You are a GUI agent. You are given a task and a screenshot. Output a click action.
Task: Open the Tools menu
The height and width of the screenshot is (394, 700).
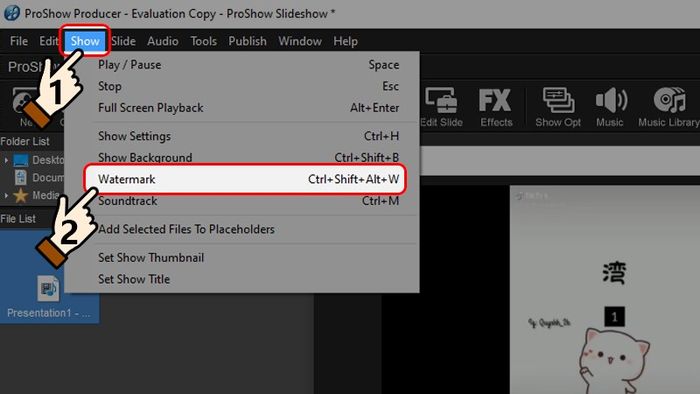click(204, 41)
